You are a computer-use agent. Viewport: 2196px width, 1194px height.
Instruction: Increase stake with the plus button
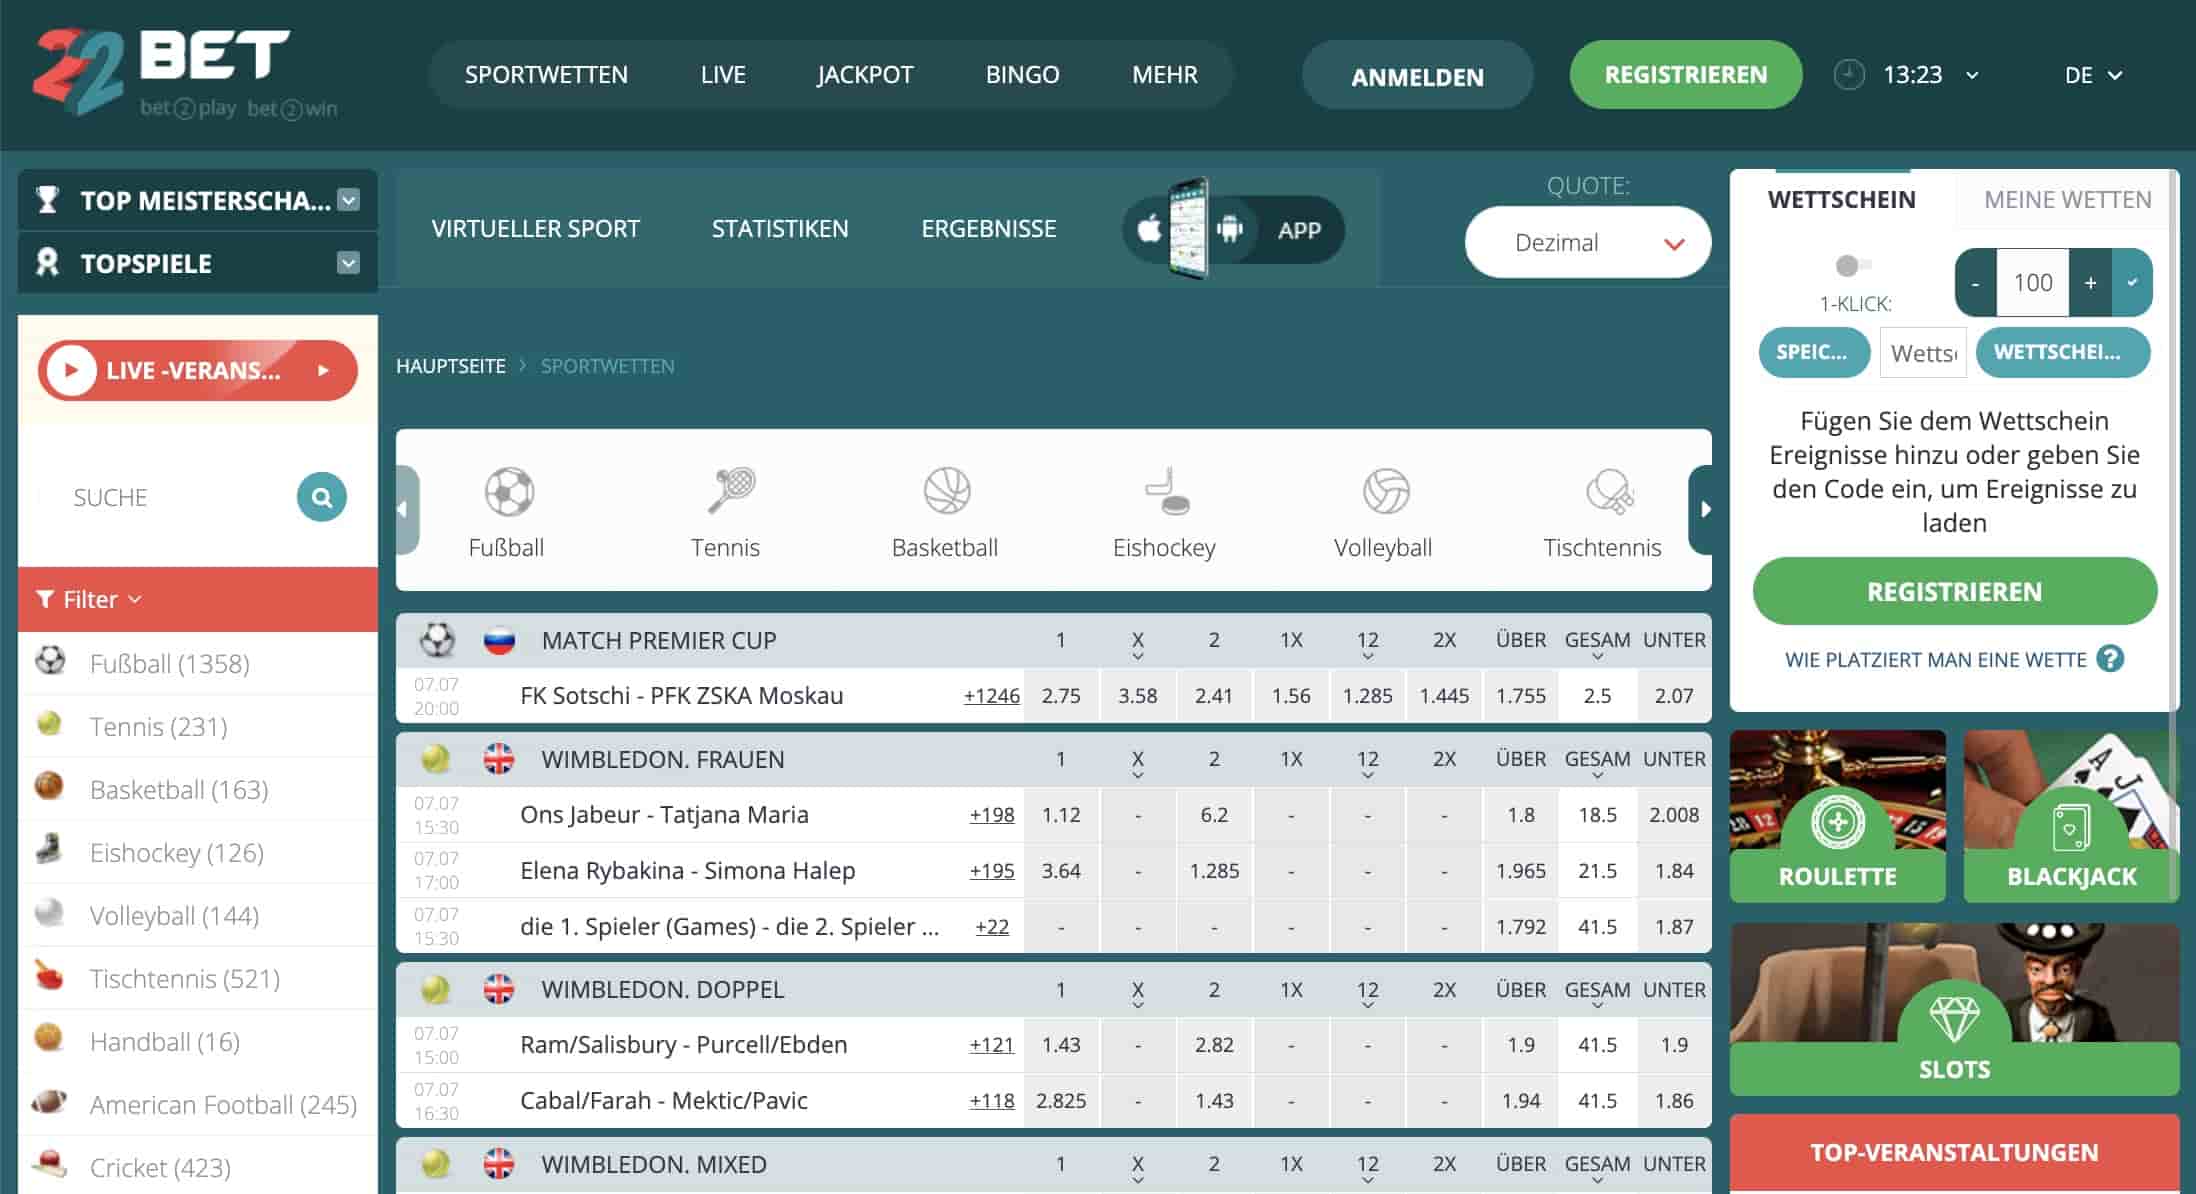[x=2090, y=283]
